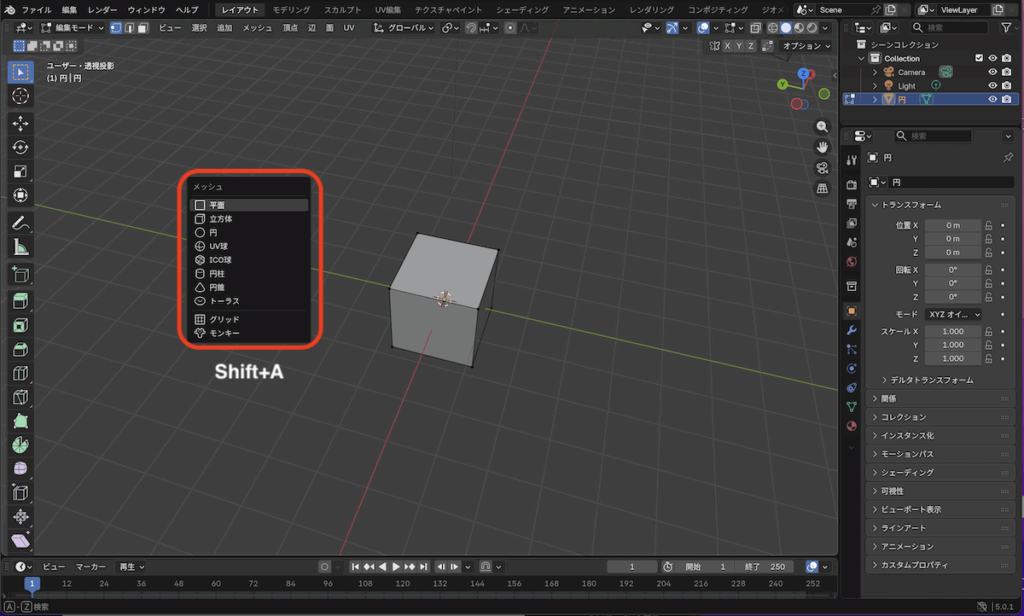Switch to perspective/orthographic grid icon

click(x=822, y=188)
